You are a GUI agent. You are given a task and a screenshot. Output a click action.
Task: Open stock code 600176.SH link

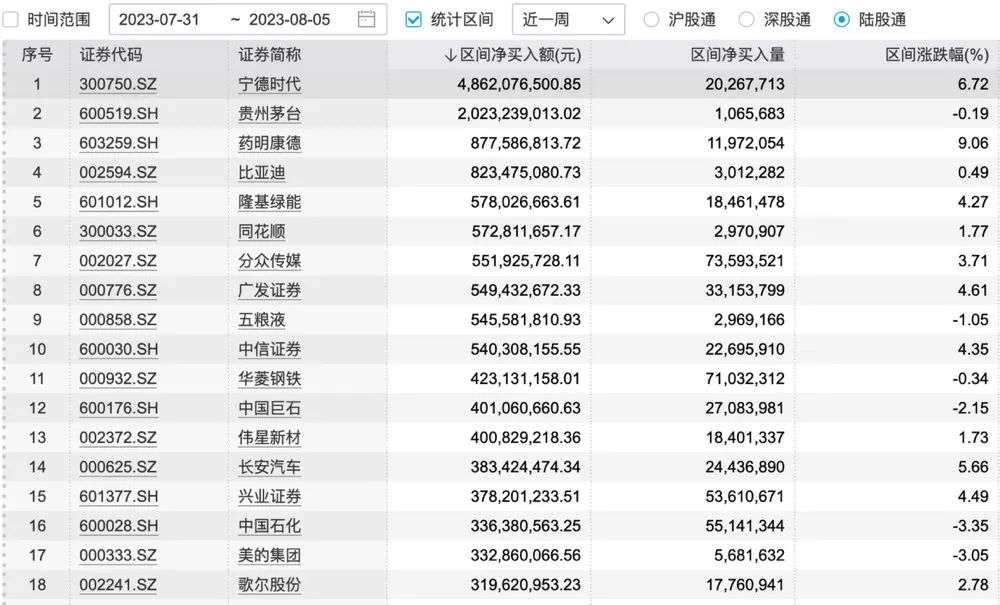click(x=119, y=408)
